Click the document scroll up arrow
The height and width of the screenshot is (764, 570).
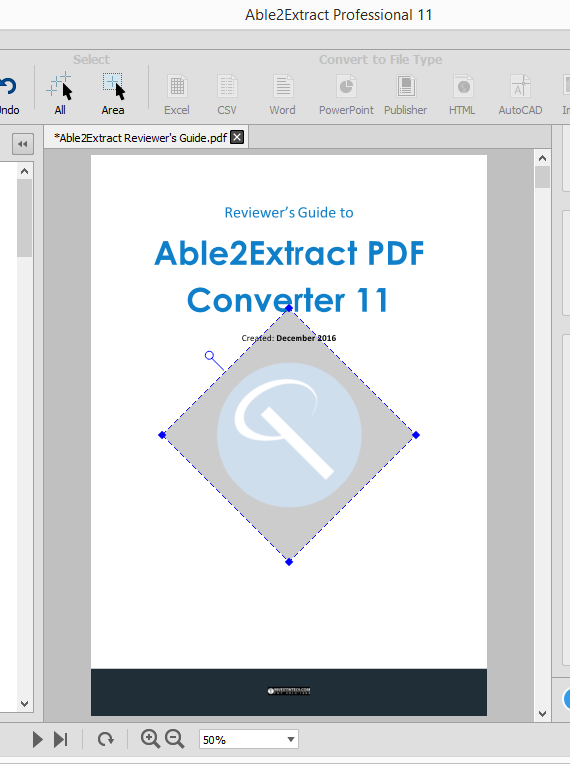coord(542,158)
